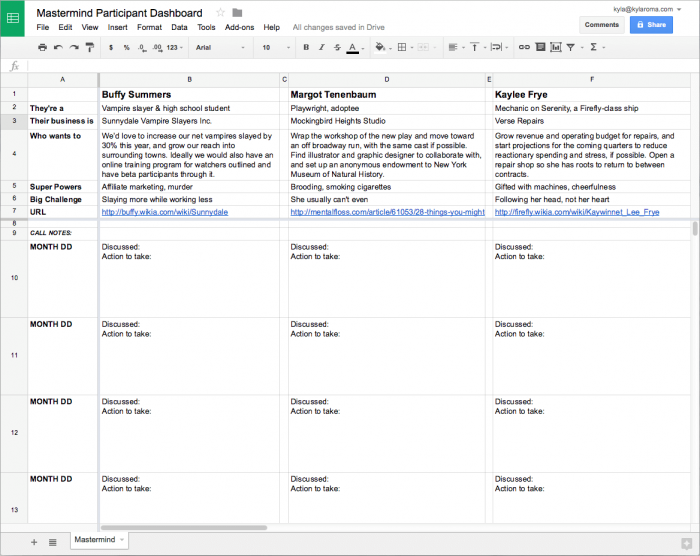Screen dimensions: 700x556
Task: Format as percent
Action: tap(127, 47)
